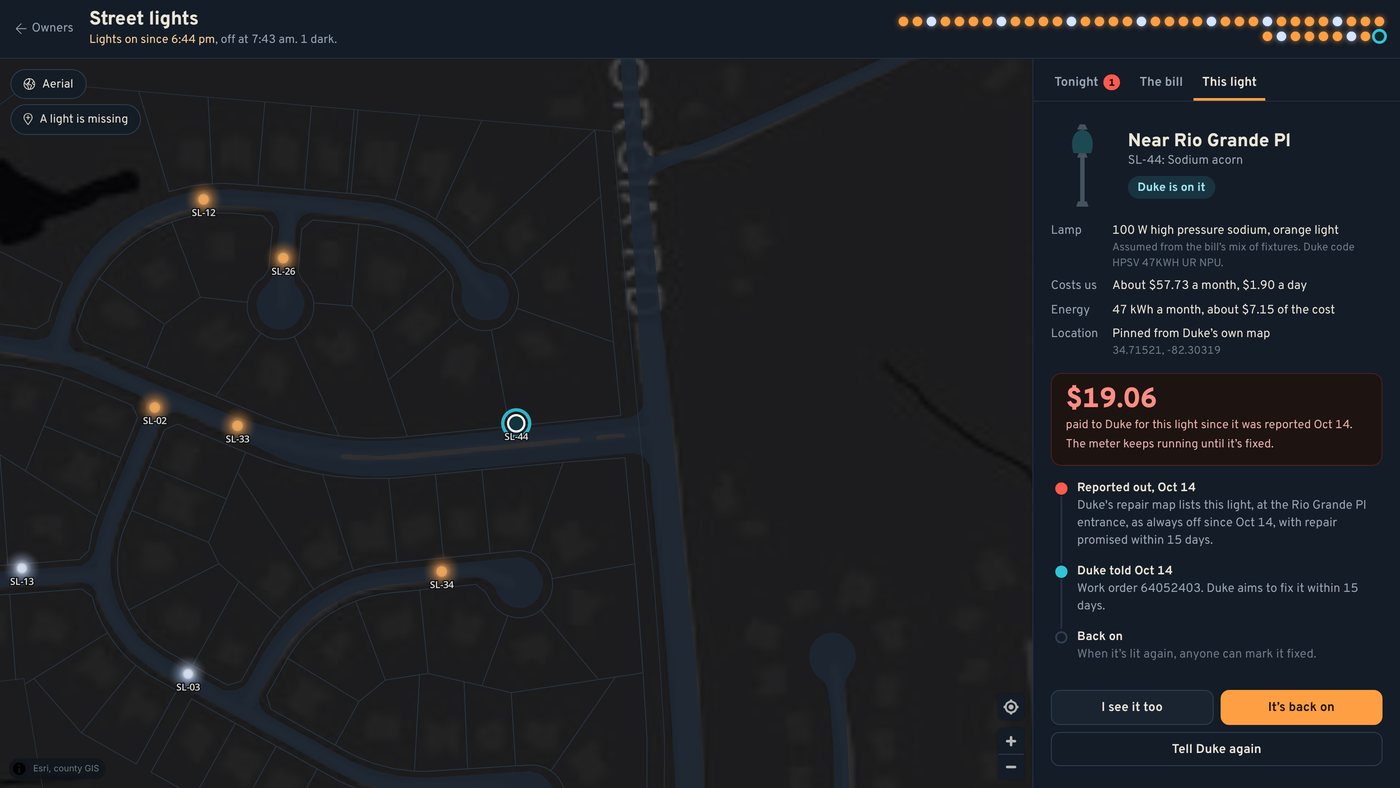The image size is (1400, 788).
Task: Click the red 'Reported out, Oct 14' dot
Action: [1061, 488]
